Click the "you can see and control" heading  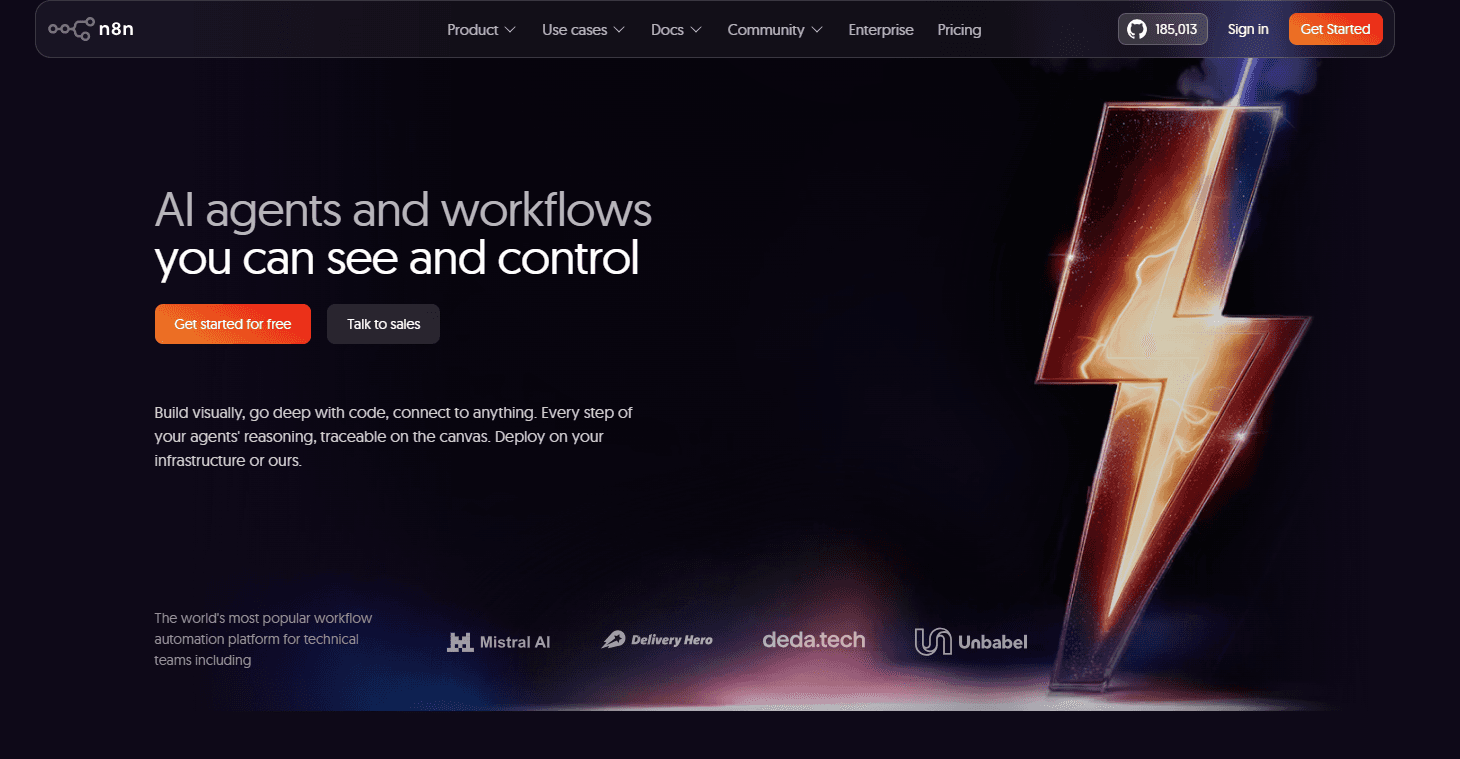point(397,258)
